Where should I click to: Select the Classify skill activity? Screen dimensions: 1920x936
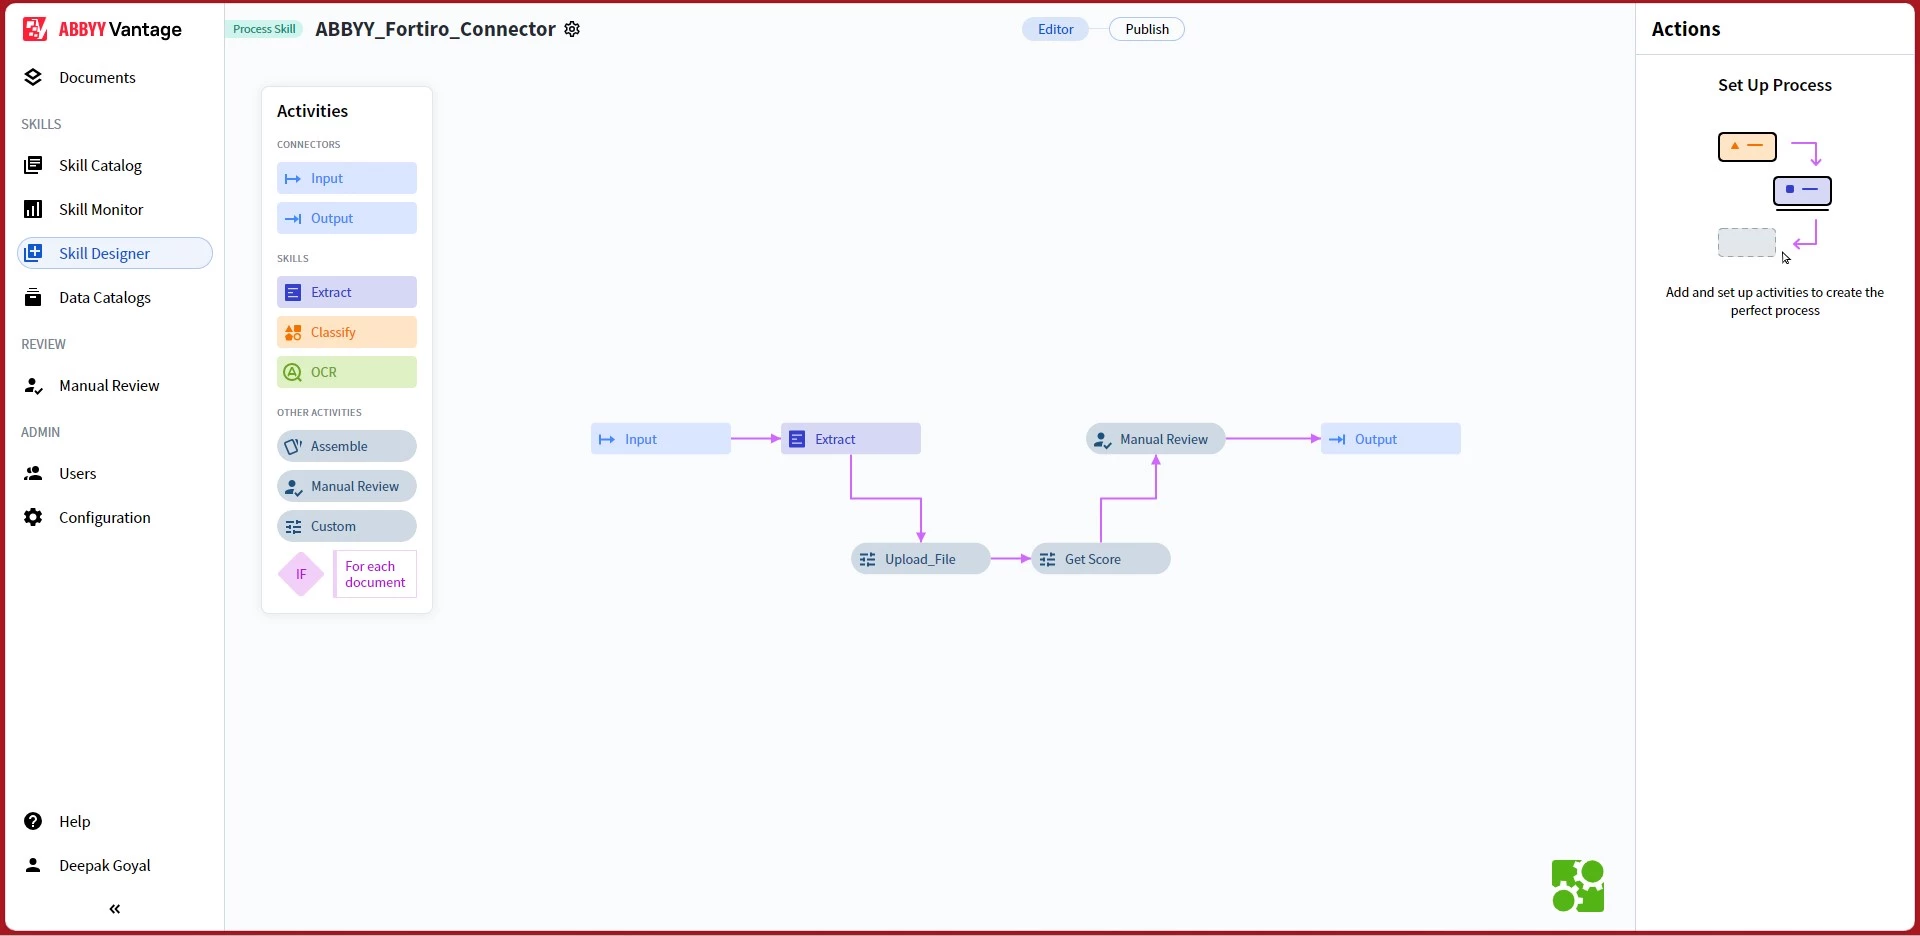coord(347,333)
